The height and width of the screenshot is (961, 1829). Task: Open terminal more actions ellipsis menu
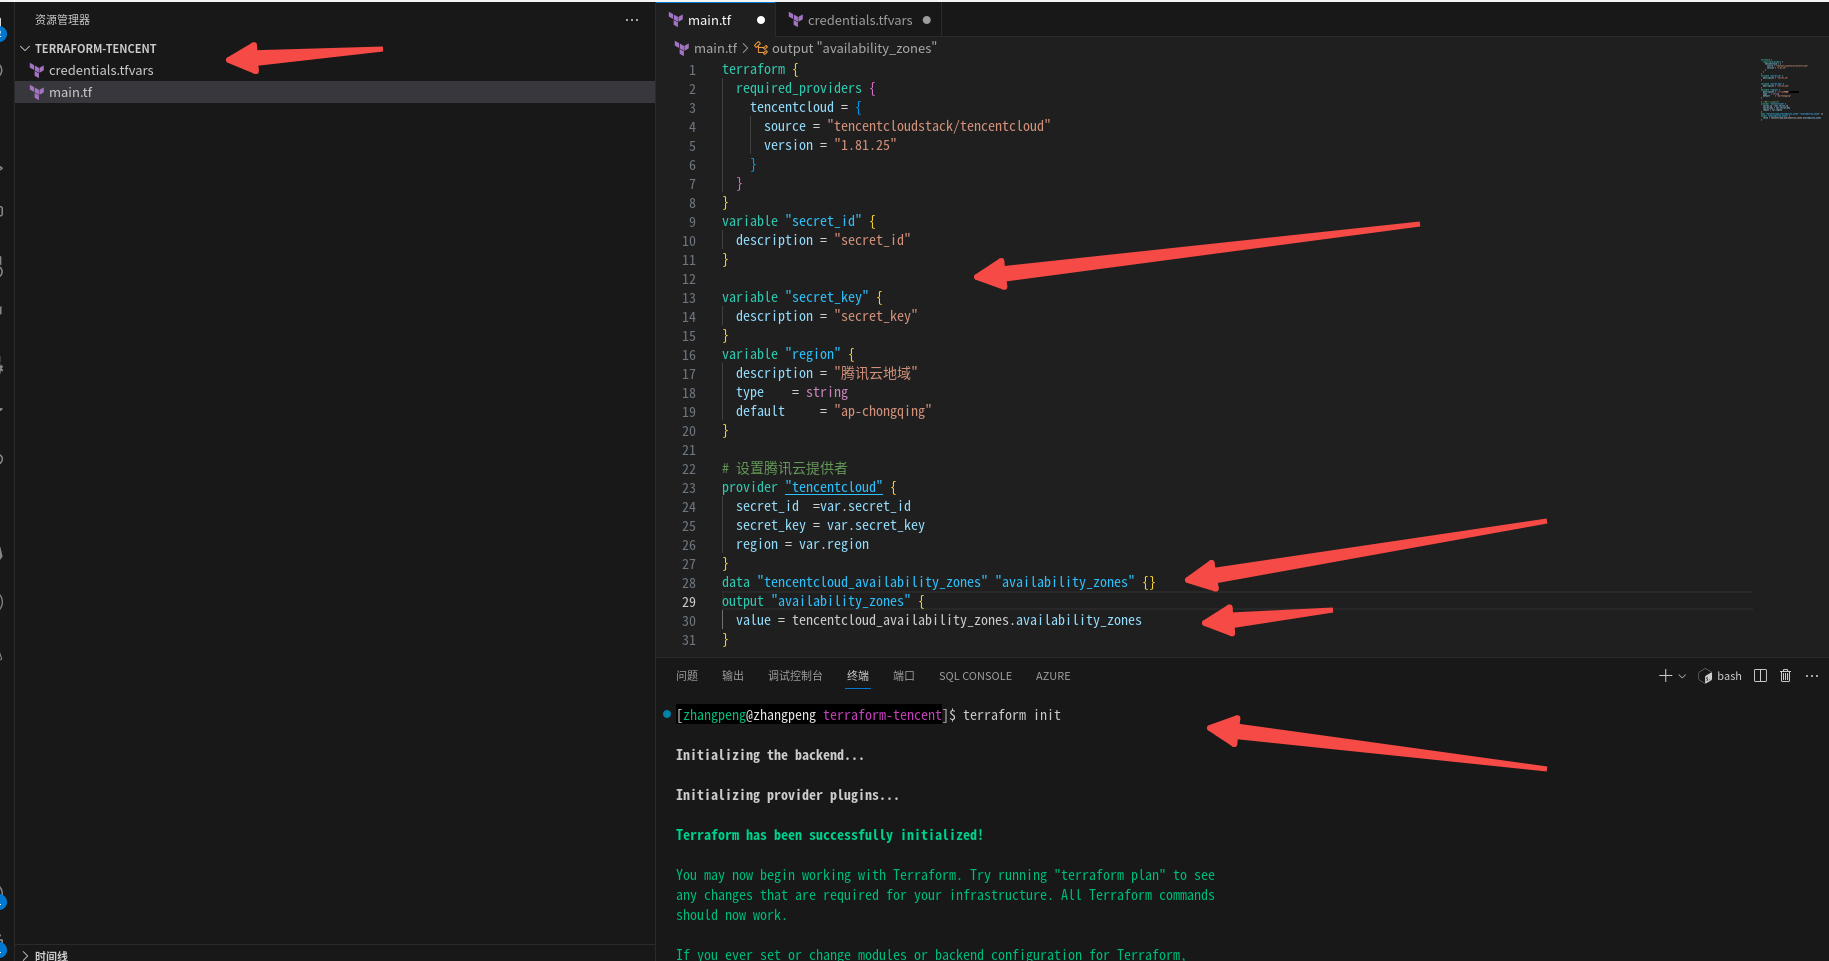[1813, 676]
